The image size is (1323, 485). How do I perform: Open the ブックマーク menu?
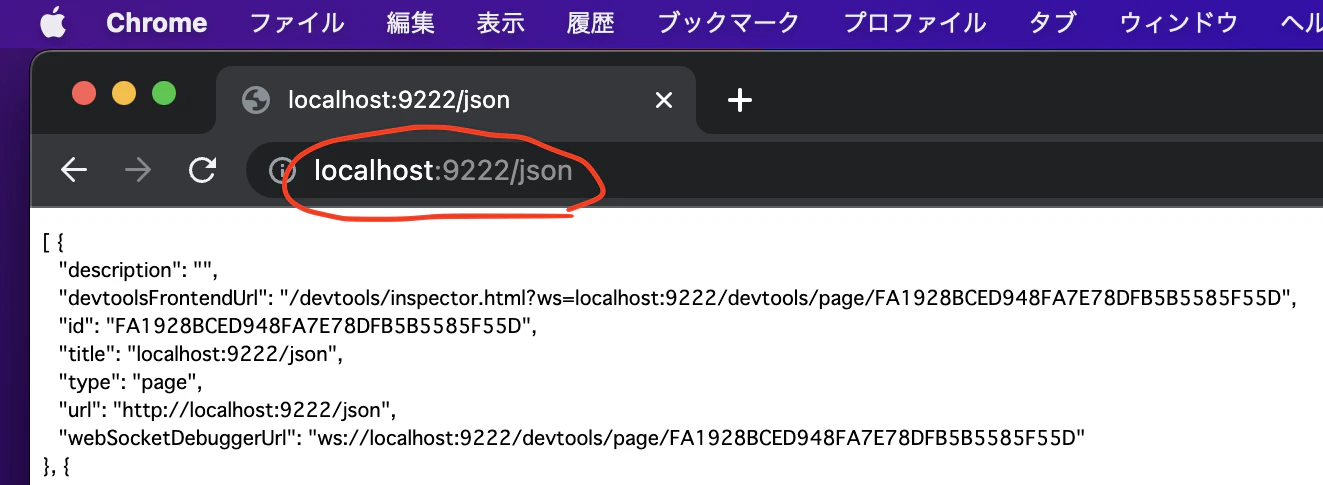pos(728,23)
